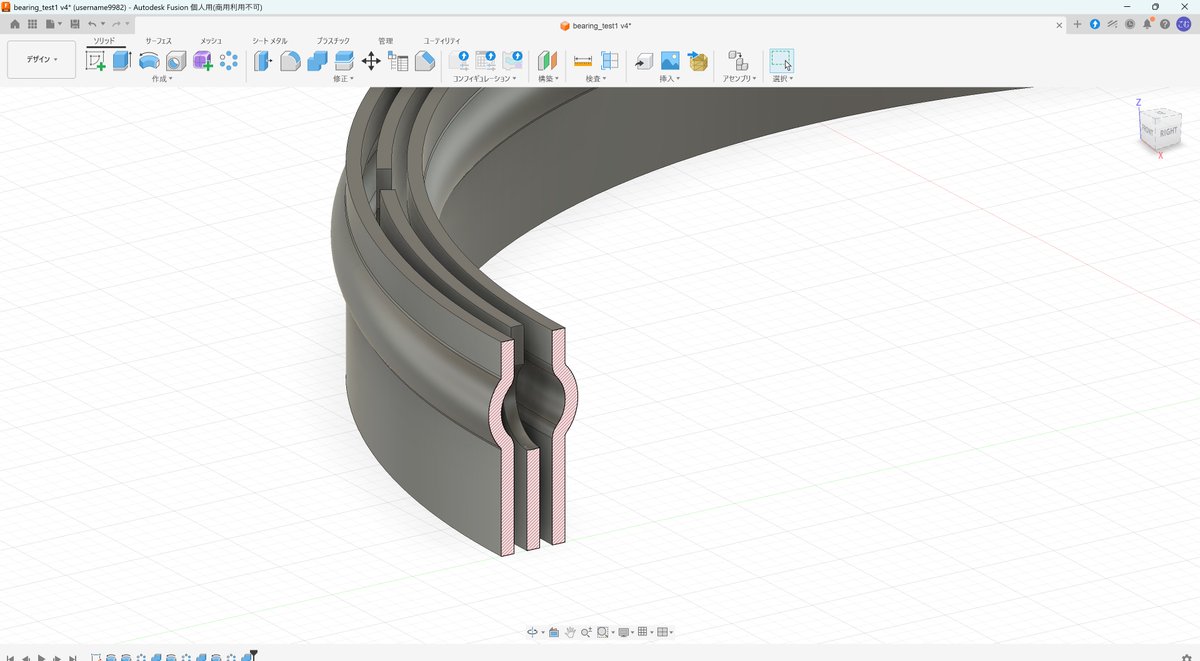Click the purple Create Form icon
Viewport: 1200px width, 661px height.
point(203,61)
